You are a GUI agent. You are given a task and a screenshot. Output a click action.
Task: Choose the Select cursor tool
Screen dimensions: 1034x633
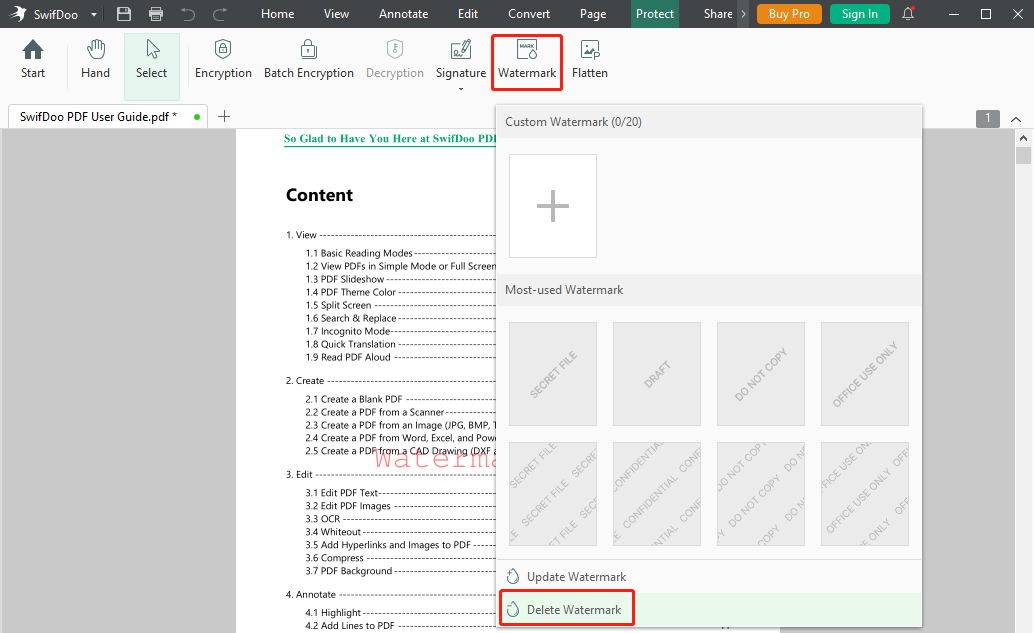click(152, 66)
